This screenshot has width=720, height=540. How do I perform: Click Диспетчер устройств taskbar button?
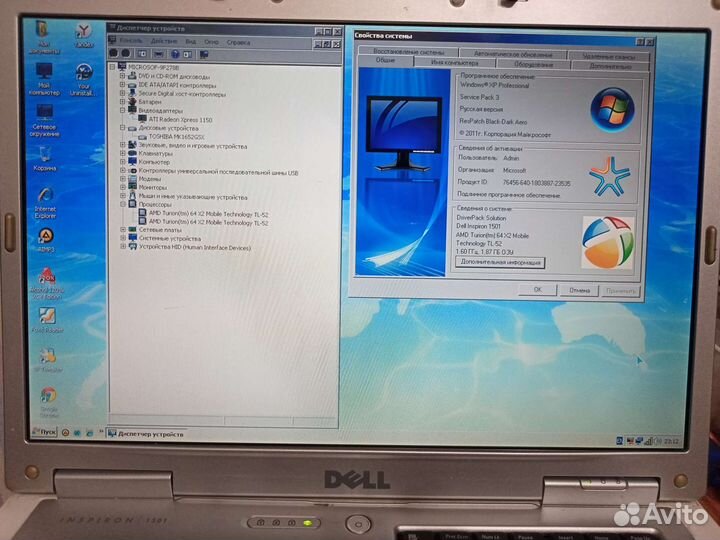[146, 434]
